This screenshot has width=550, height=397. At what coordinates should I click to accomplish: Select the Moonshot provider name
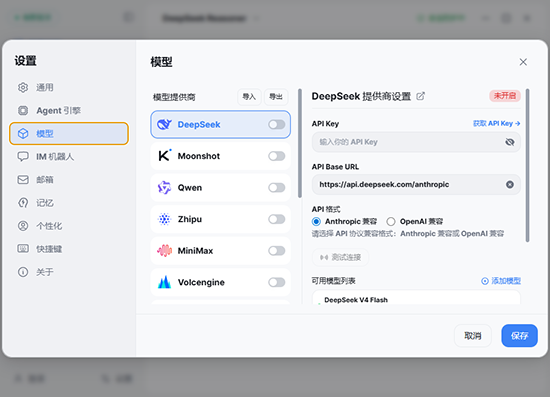click(x=199, y=156)
